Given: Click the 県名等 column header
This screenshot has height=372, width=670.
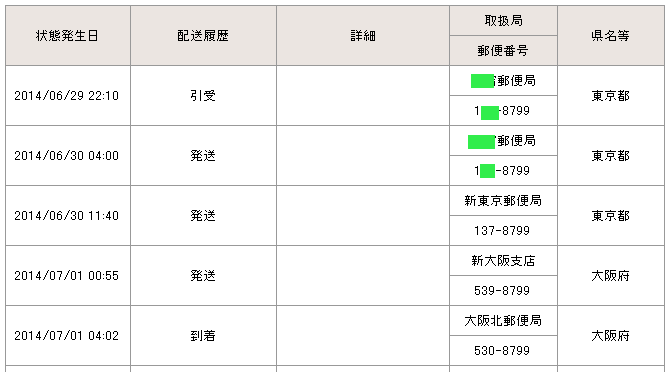Looking at the screenshot, I should click(x=611, y=35).
